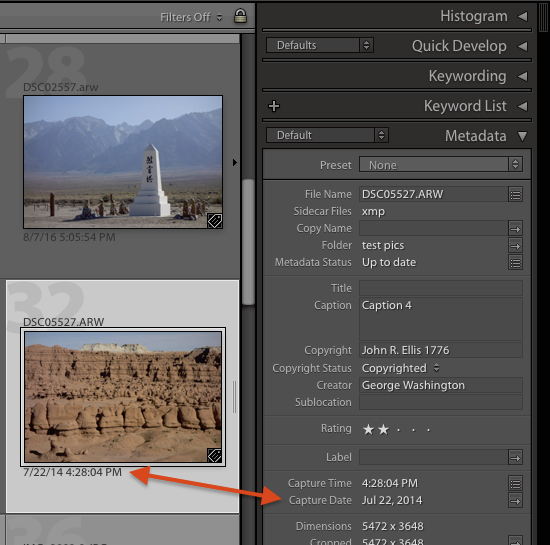Click the list icon beside File Name
550x545 pixels.
[515, 195]
